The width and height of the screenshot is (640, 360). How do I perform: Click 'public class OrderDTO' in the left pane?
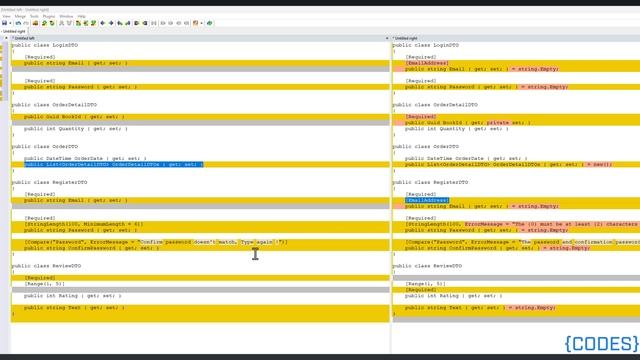45,147
